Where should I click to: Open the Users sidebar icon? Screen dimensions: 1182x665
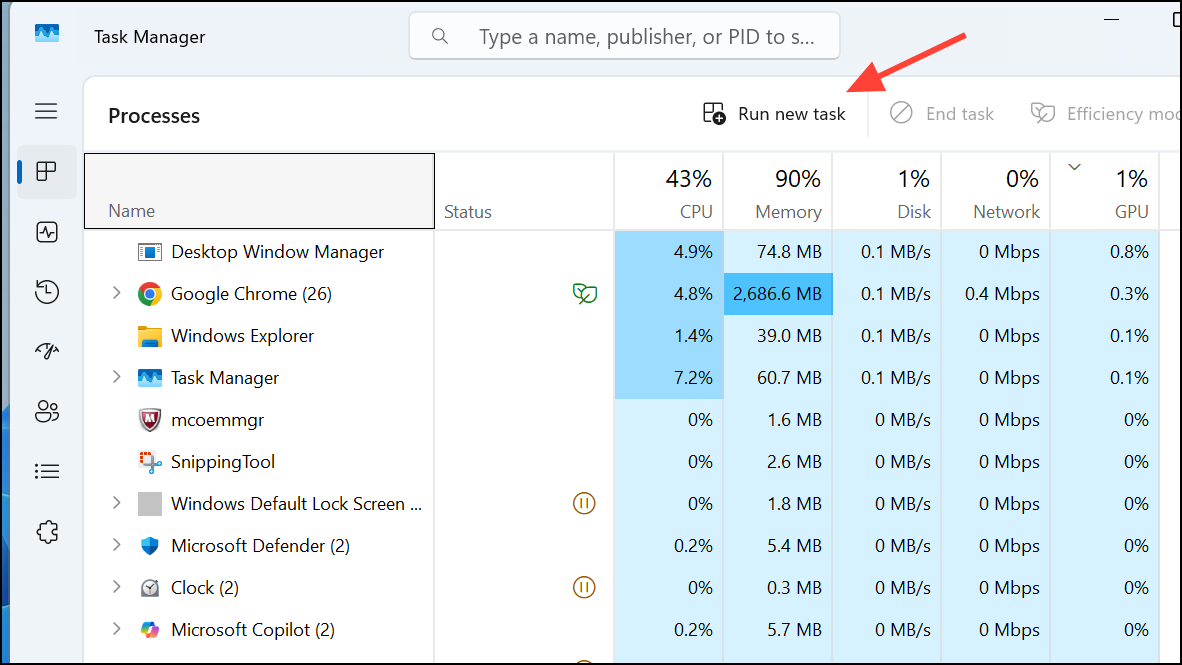click(46, 411)
